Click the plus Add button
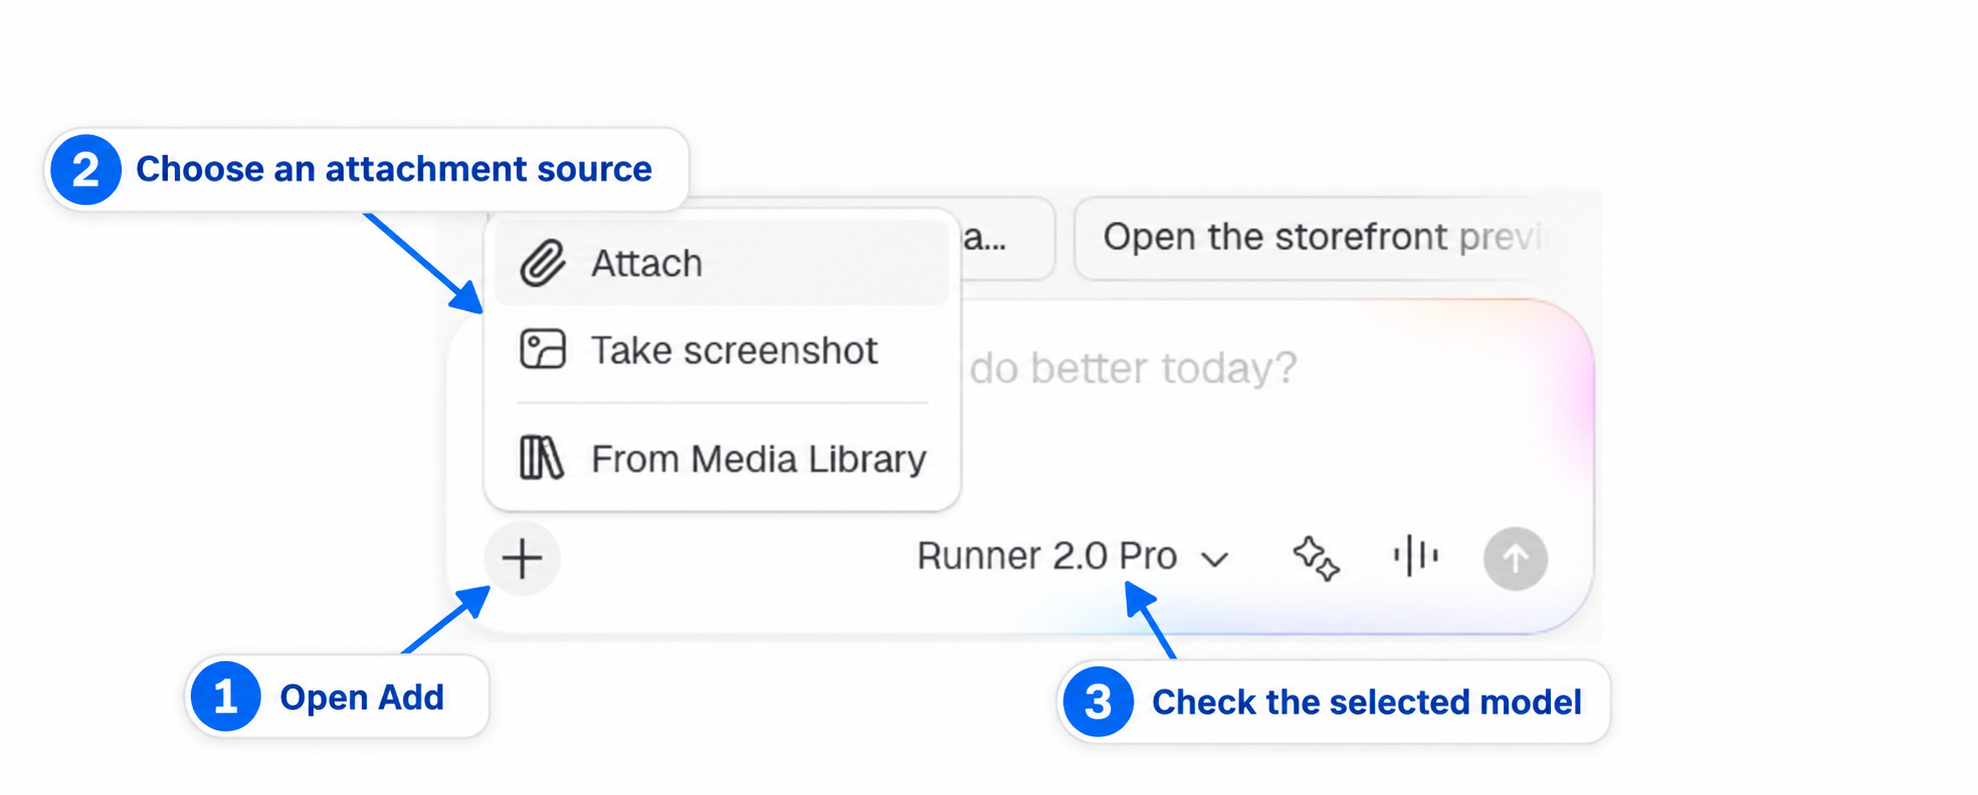The height and width of the screenshot is (795, 1978). coord(522,558)
